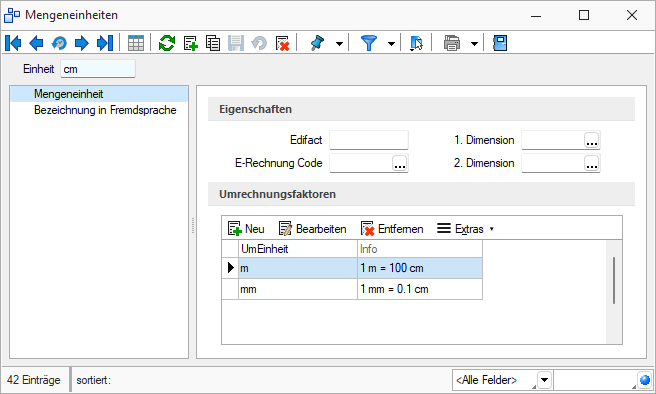Save the record with the disk icon
Viewport: 656px width, 394px height.
point(236,43)
